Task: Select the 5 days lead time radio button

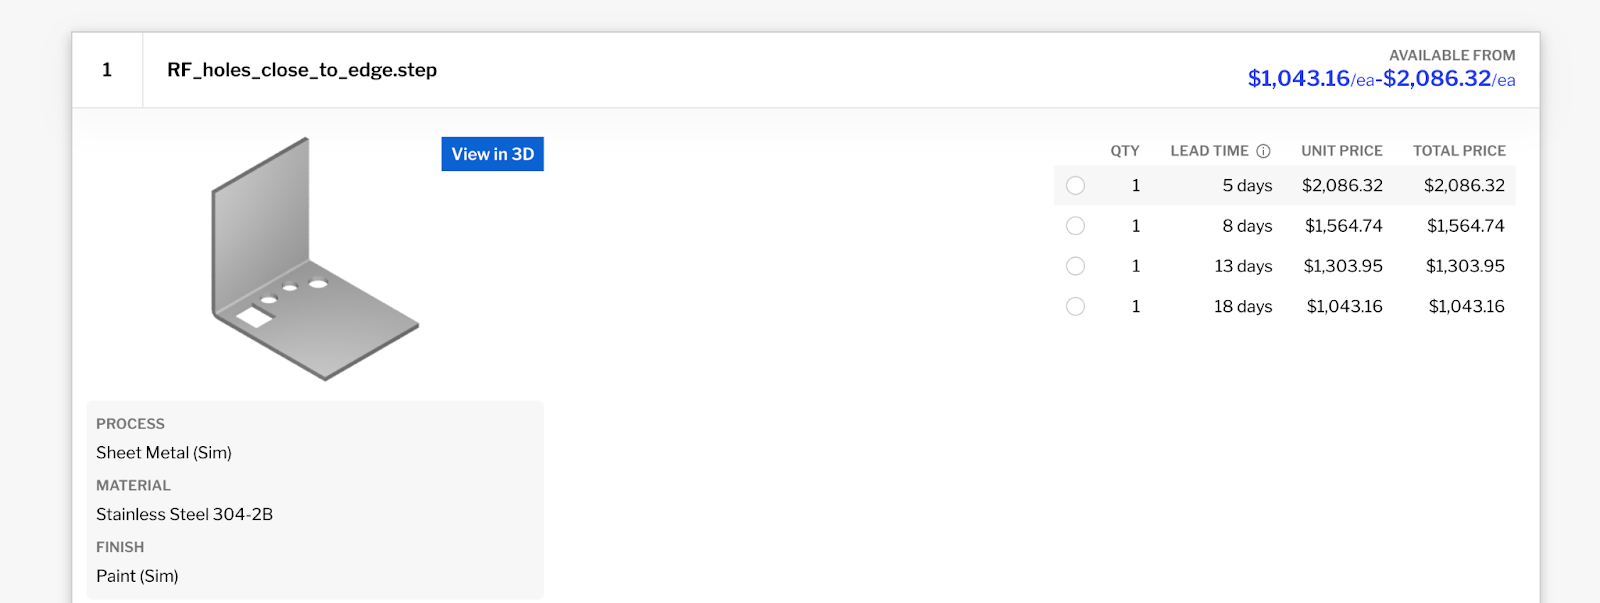Action: pyautogui.click(x=1075, y=186)
